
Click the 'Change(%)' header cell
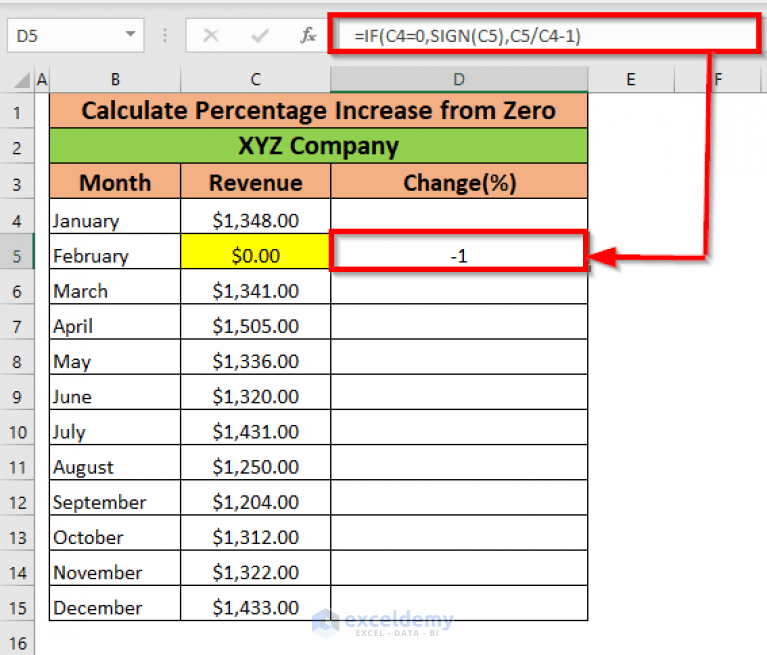point(459,181)
